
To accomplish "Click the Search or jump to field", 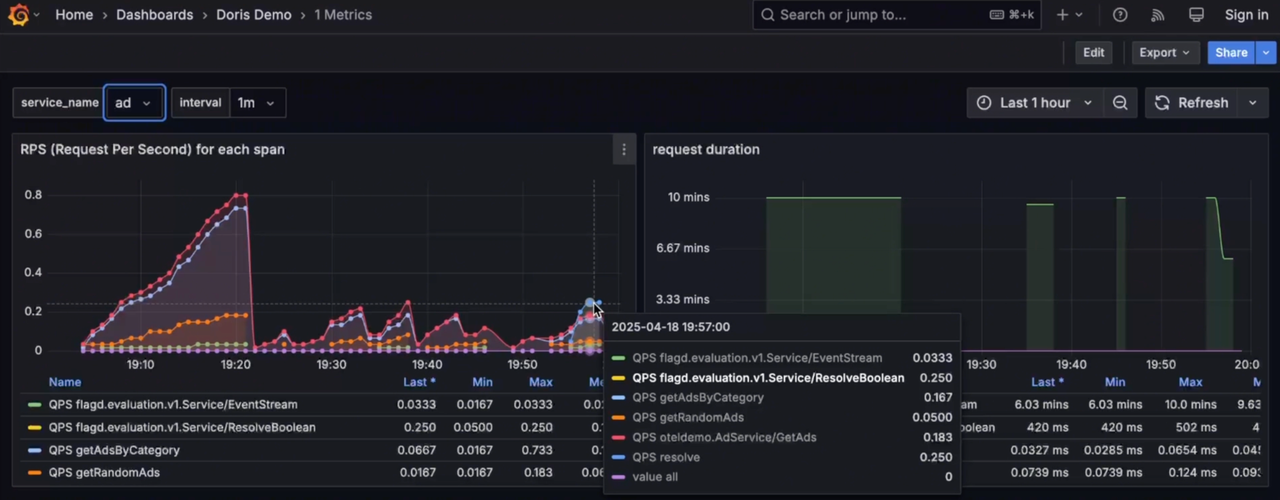I will coord(870,15).
